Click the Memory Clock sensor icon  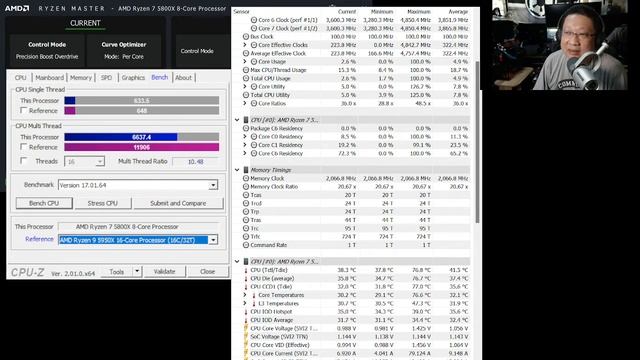pos(246,178)
